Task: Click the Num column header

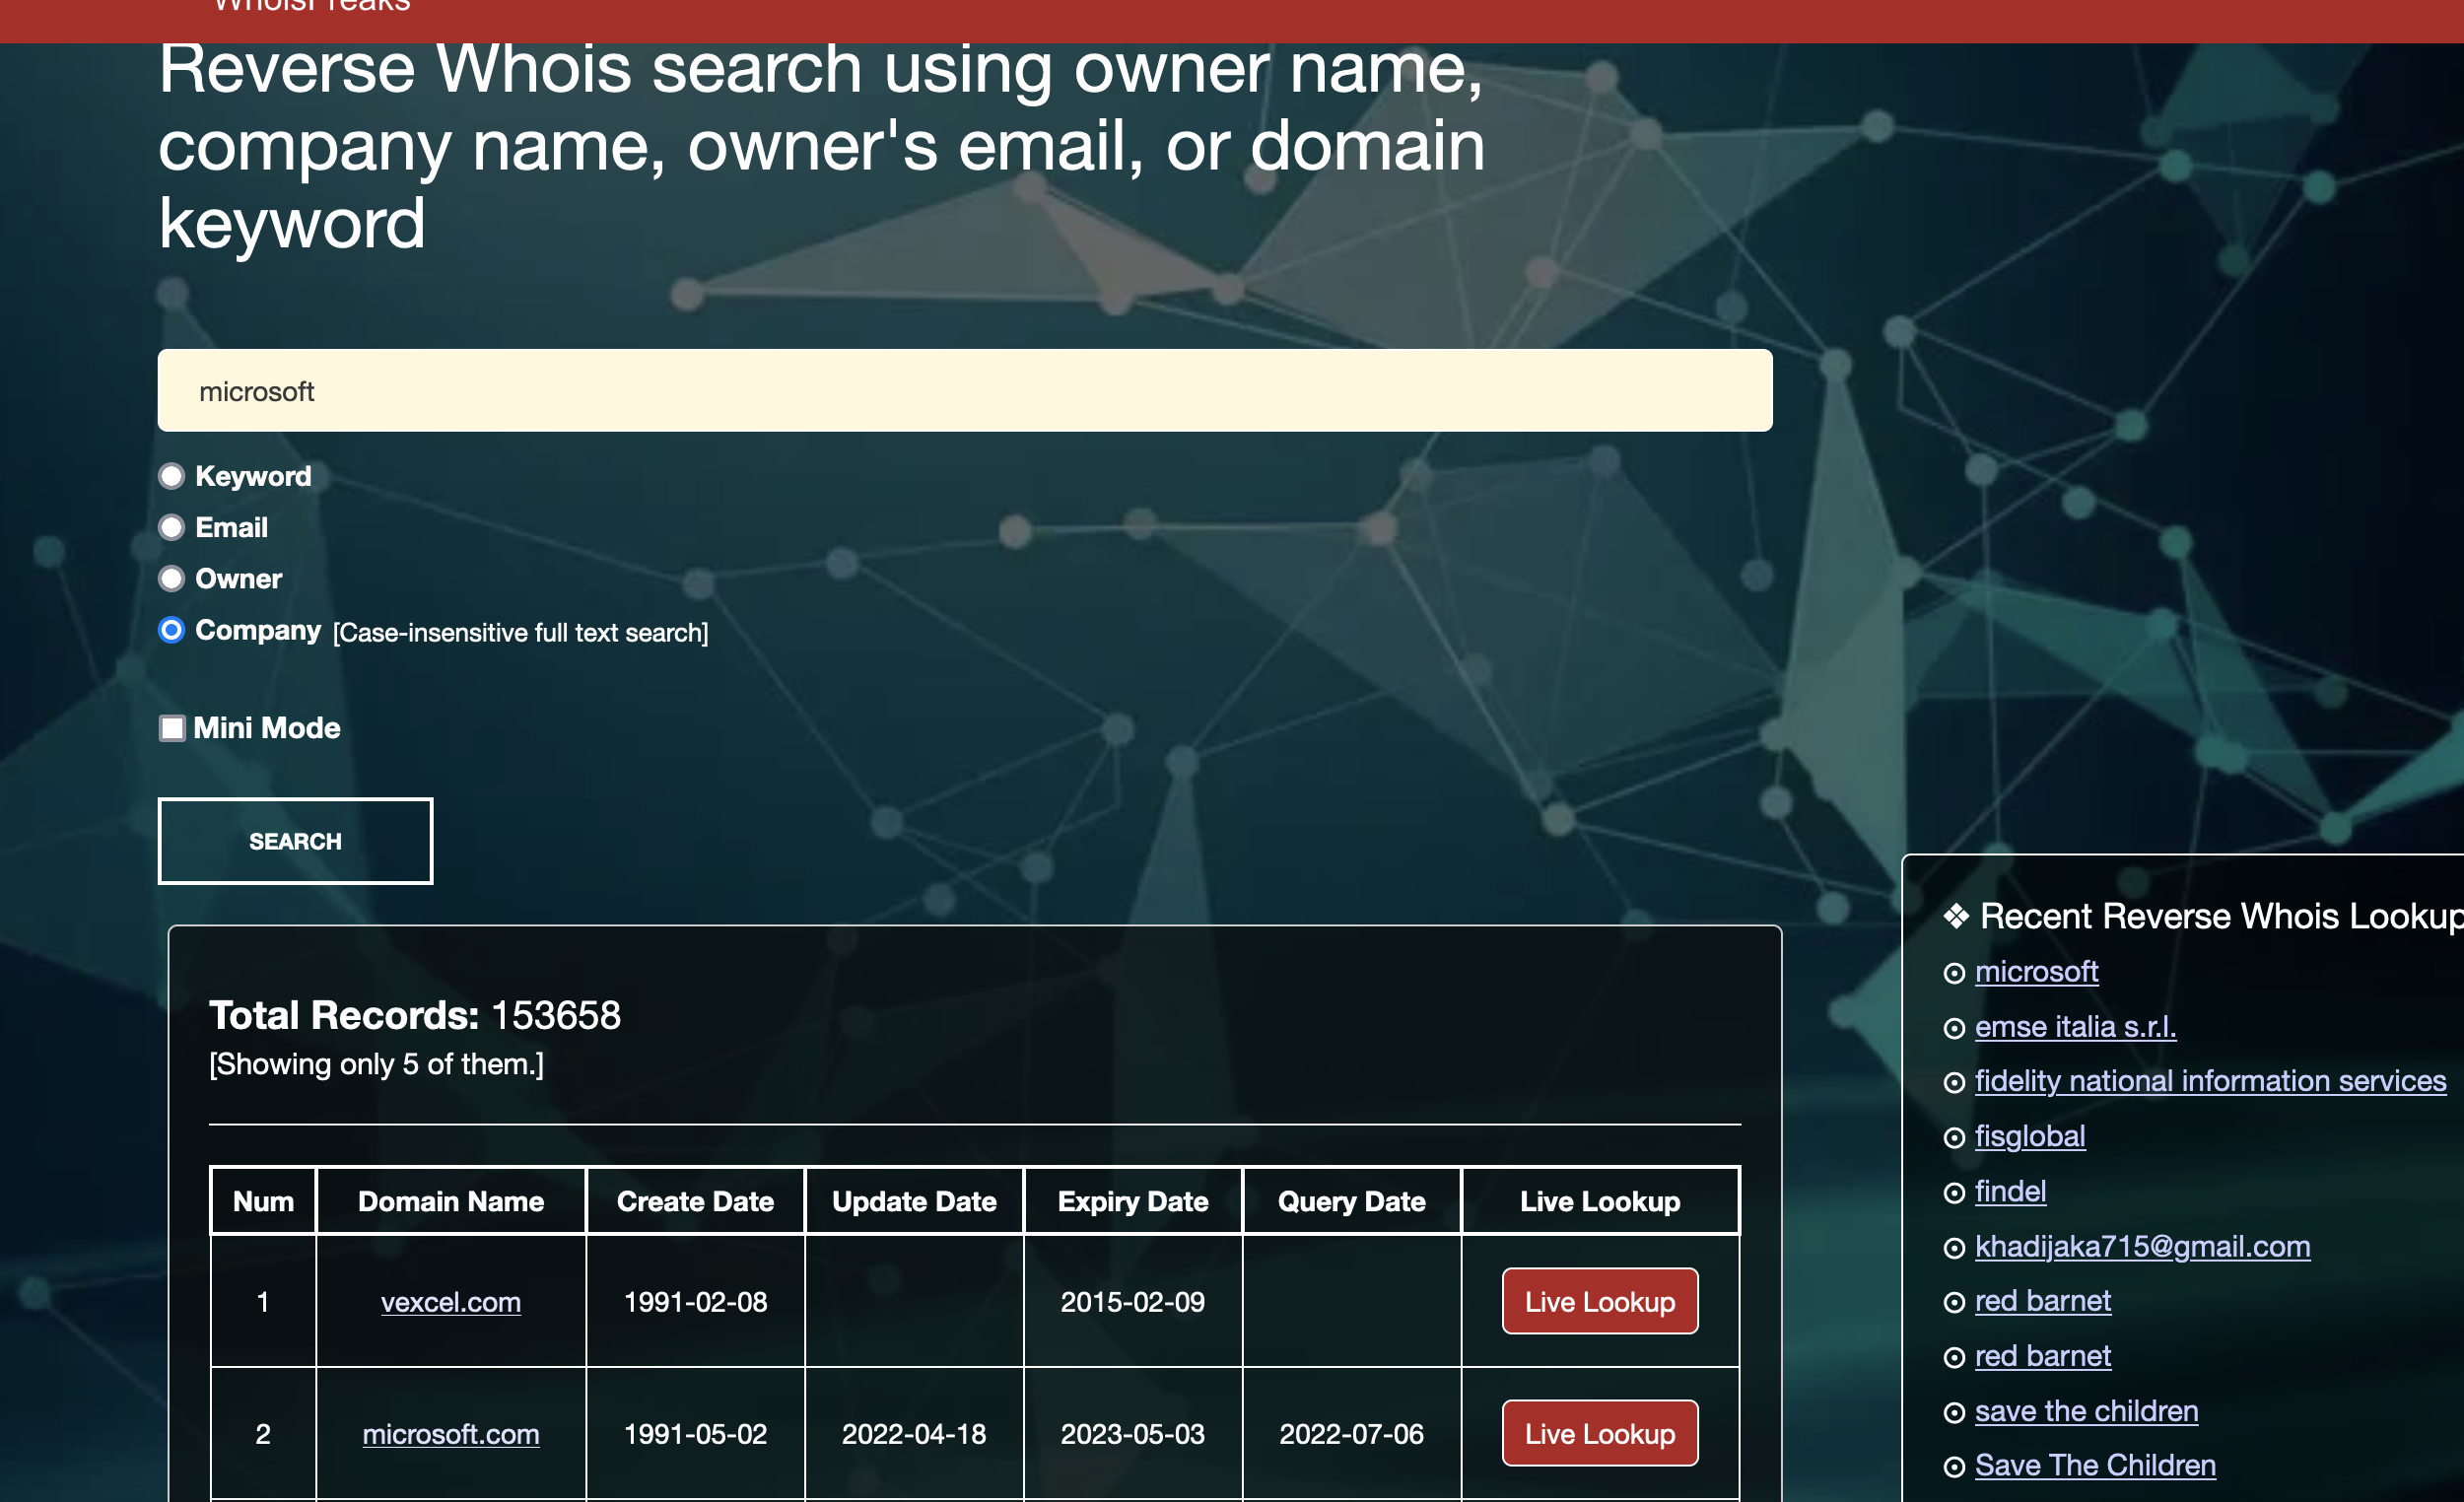Action: pyautogui.click(x=263, y=1201)
